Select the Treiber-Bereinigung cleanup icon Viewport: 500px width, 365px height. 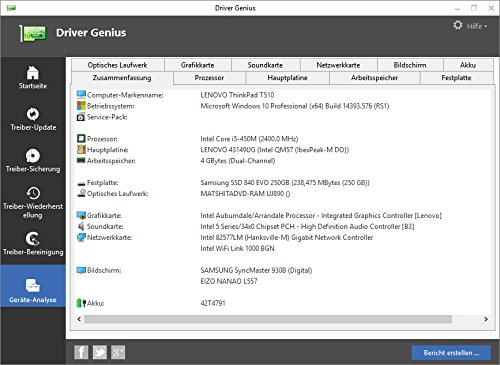[x=33, y=239]
